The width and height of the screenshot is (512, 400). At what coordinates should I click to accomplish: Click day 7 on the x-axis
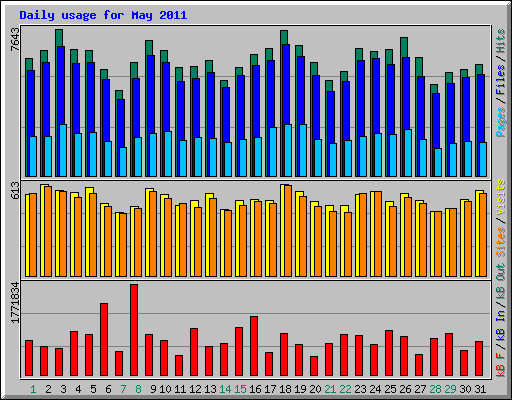[x=123, y=389]
